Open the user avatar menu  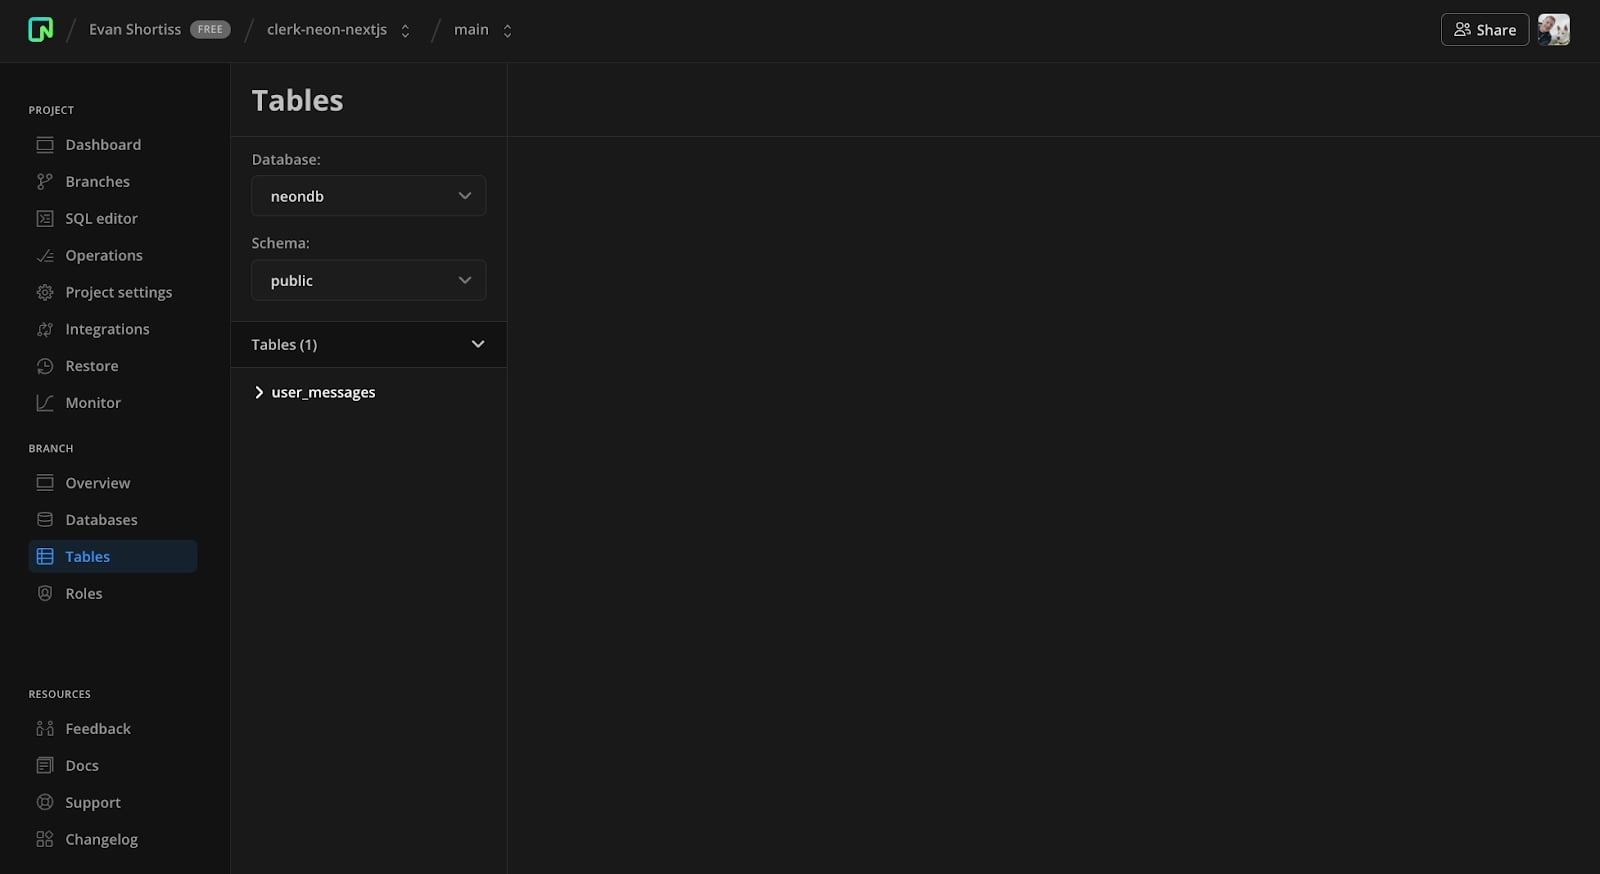tap(1553, 30)
